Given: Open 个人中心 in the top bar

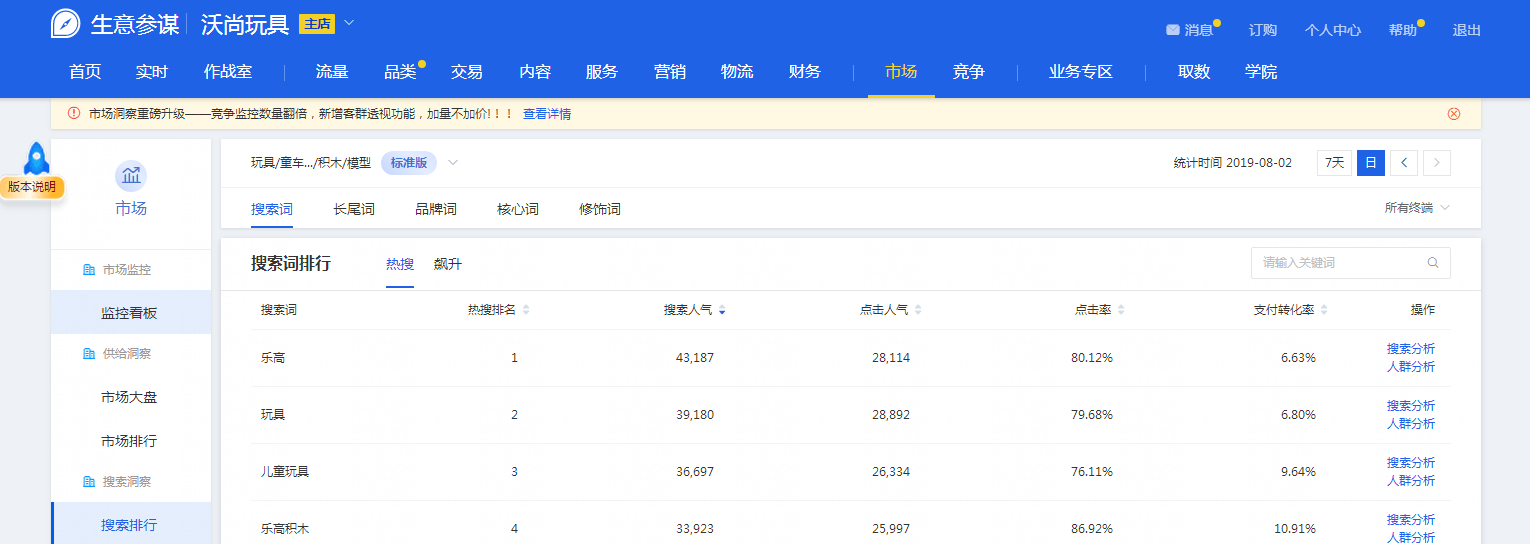Looking at the screenshot, I should point(1333,30).
